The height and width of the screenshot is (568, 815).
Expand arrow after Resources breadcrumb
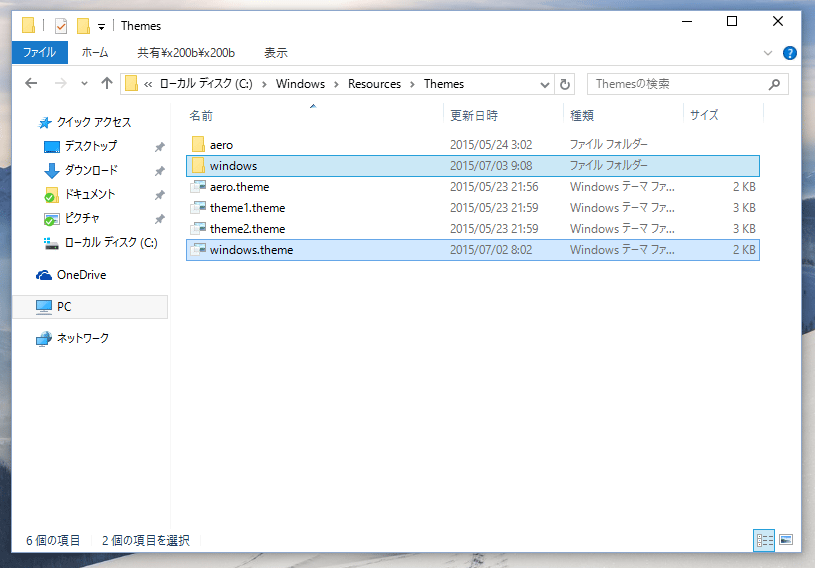click(412, 84)
